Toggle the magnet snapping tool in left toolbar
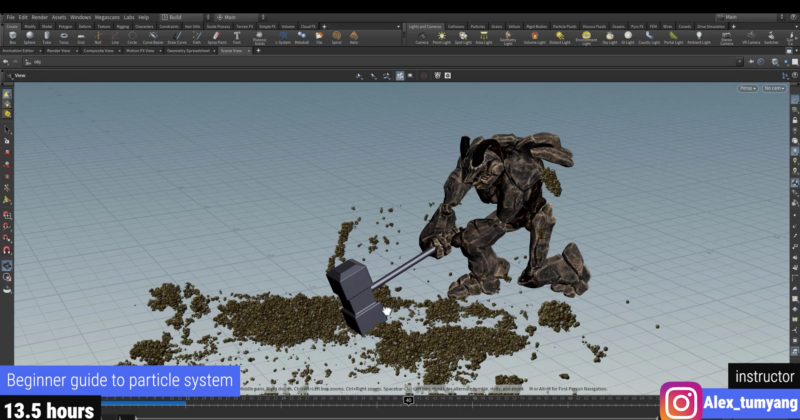This screenshot has height=420, width=800. click(x=7, y=250)
